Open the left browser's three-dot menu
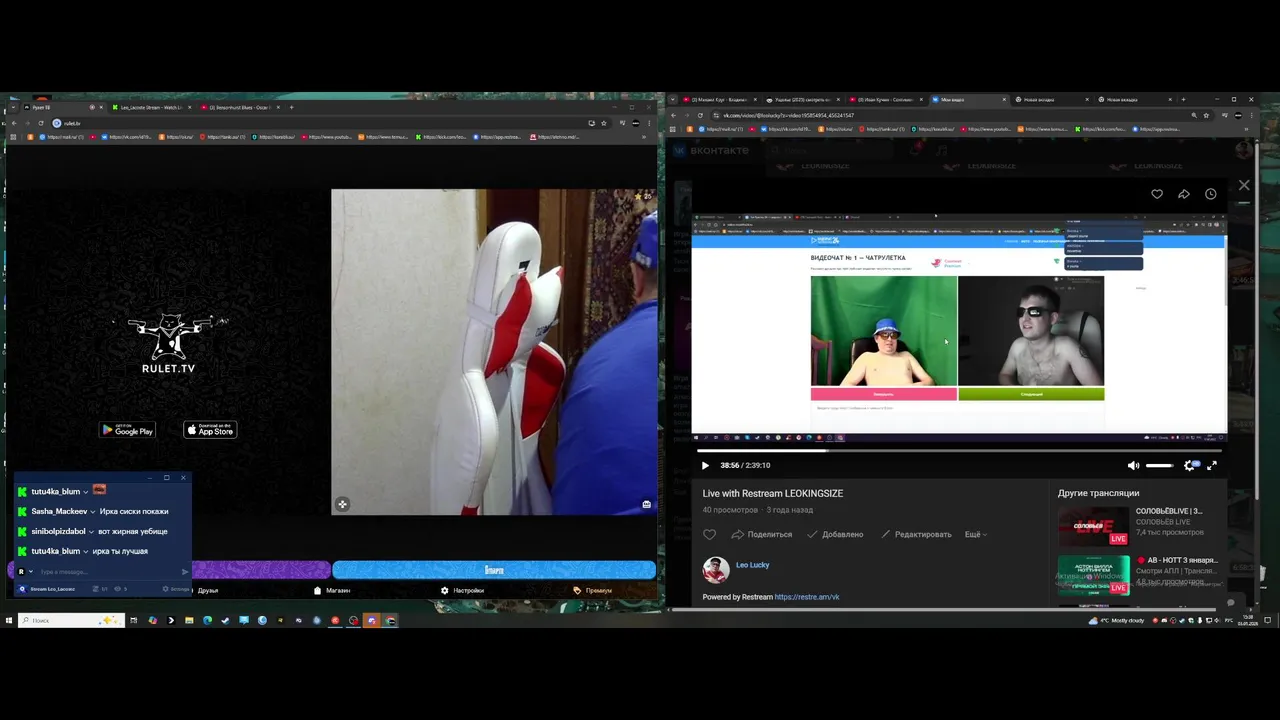The image size is (1280, 720). click(651, 123)
